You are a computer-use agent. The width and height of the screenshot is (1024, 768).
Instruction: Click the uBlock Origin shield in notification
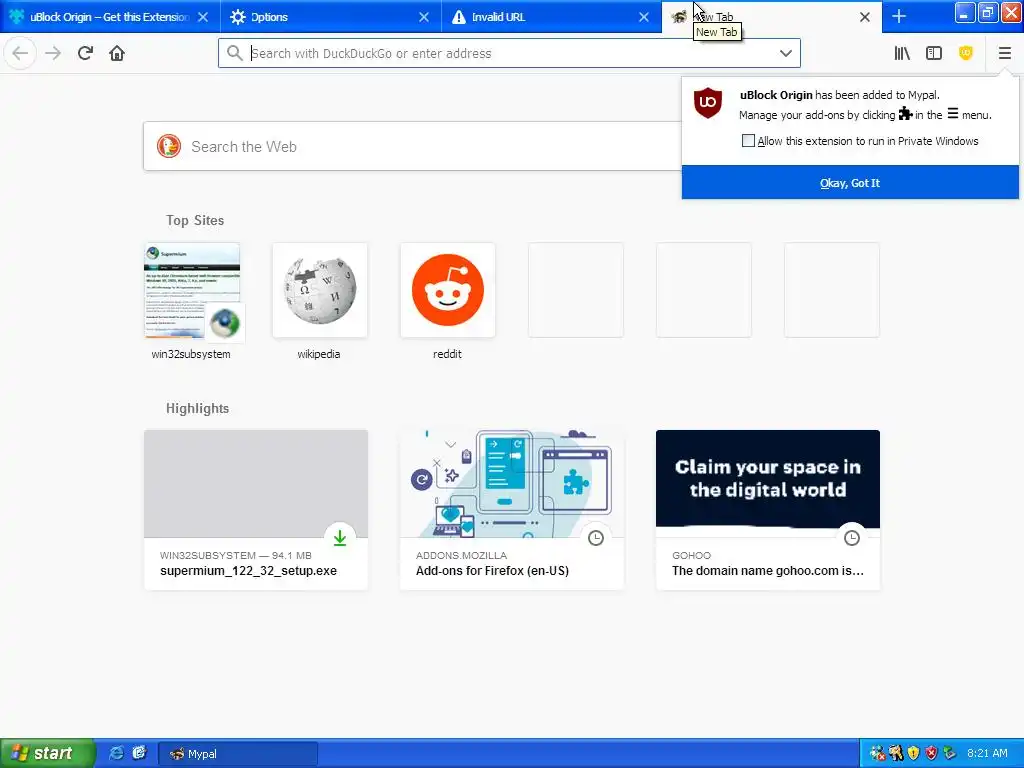click(707, 103)
